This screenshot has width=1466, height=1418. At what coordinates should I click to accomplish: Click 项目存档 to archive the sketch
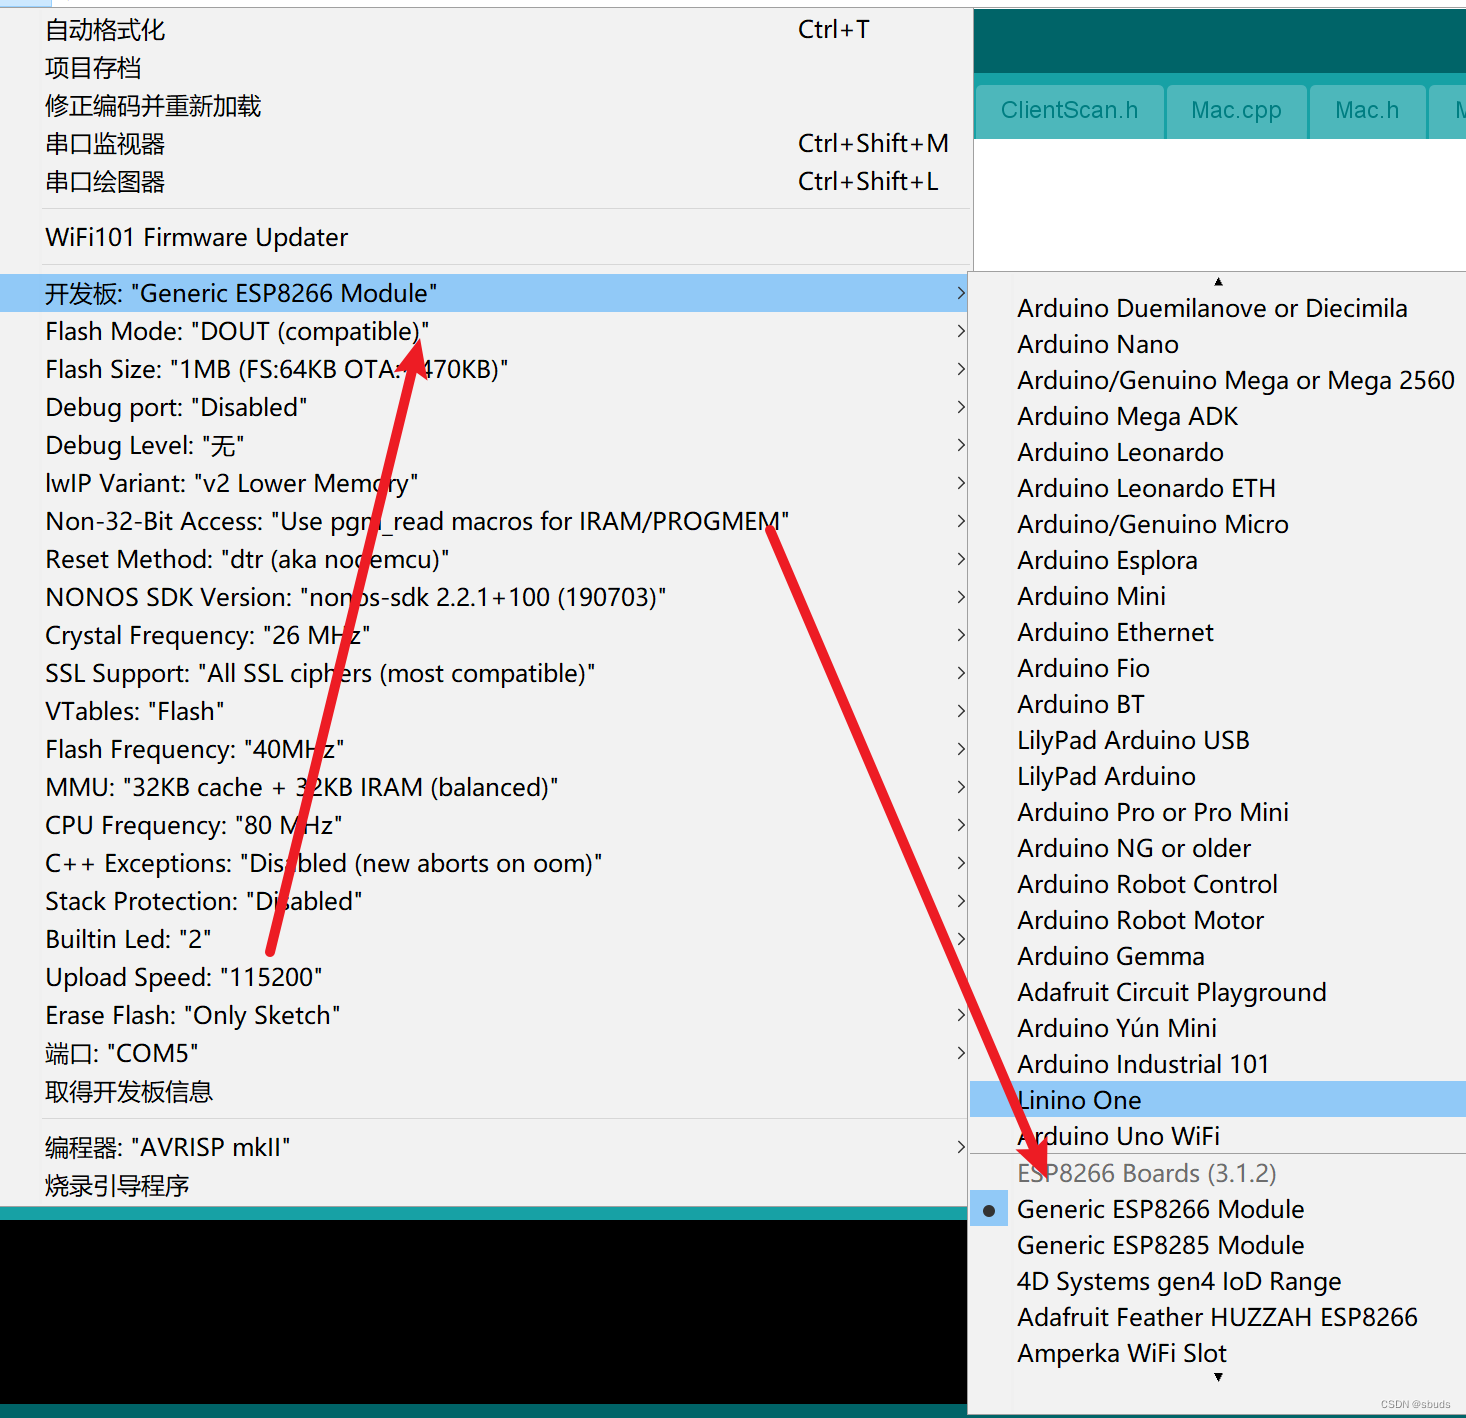point(92,67)
